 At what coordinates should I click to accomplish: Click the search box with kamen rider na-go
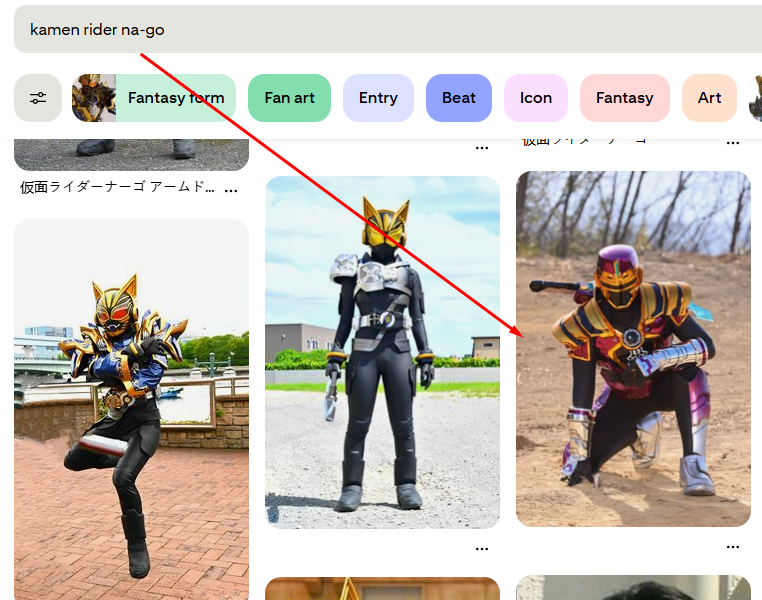click(x=388, y=30)
